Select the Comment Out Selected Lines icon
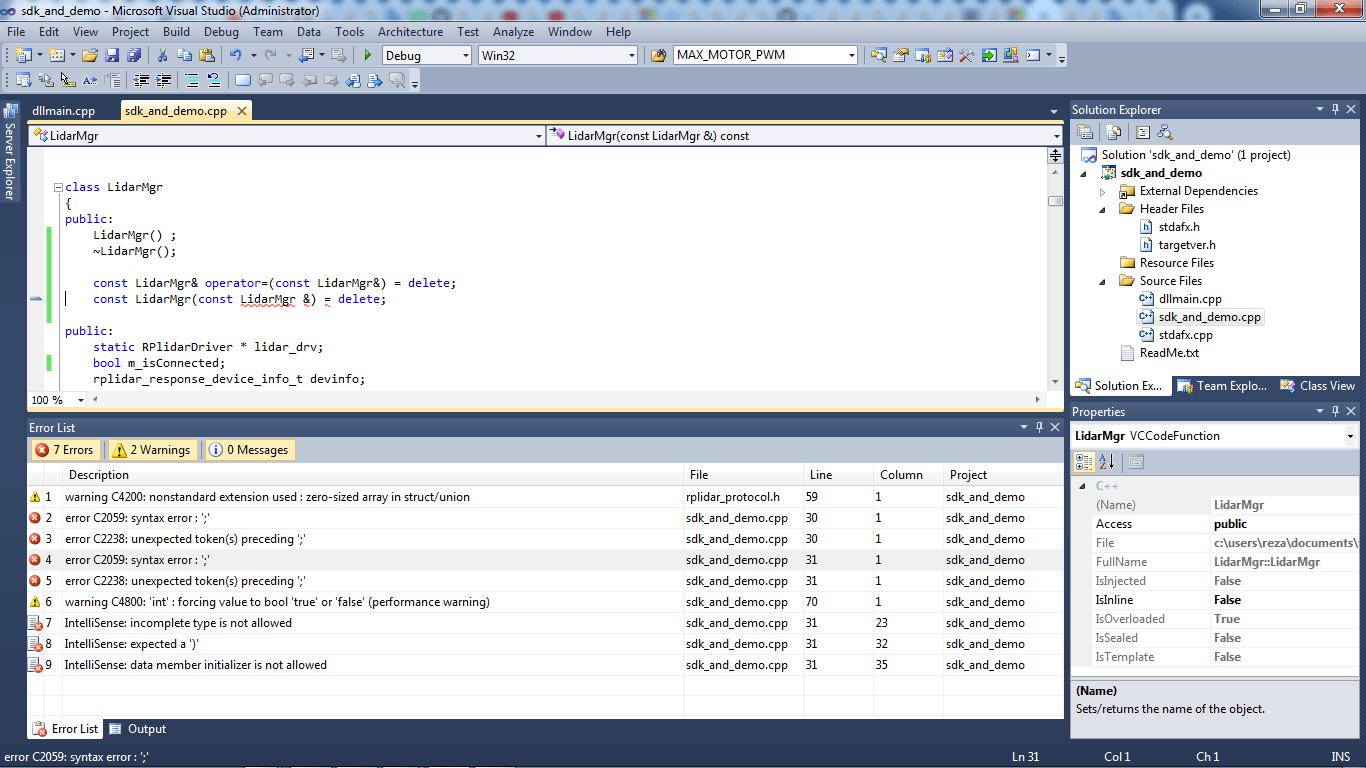This screenshot has height=768, width=1366. tap(192, 79)
